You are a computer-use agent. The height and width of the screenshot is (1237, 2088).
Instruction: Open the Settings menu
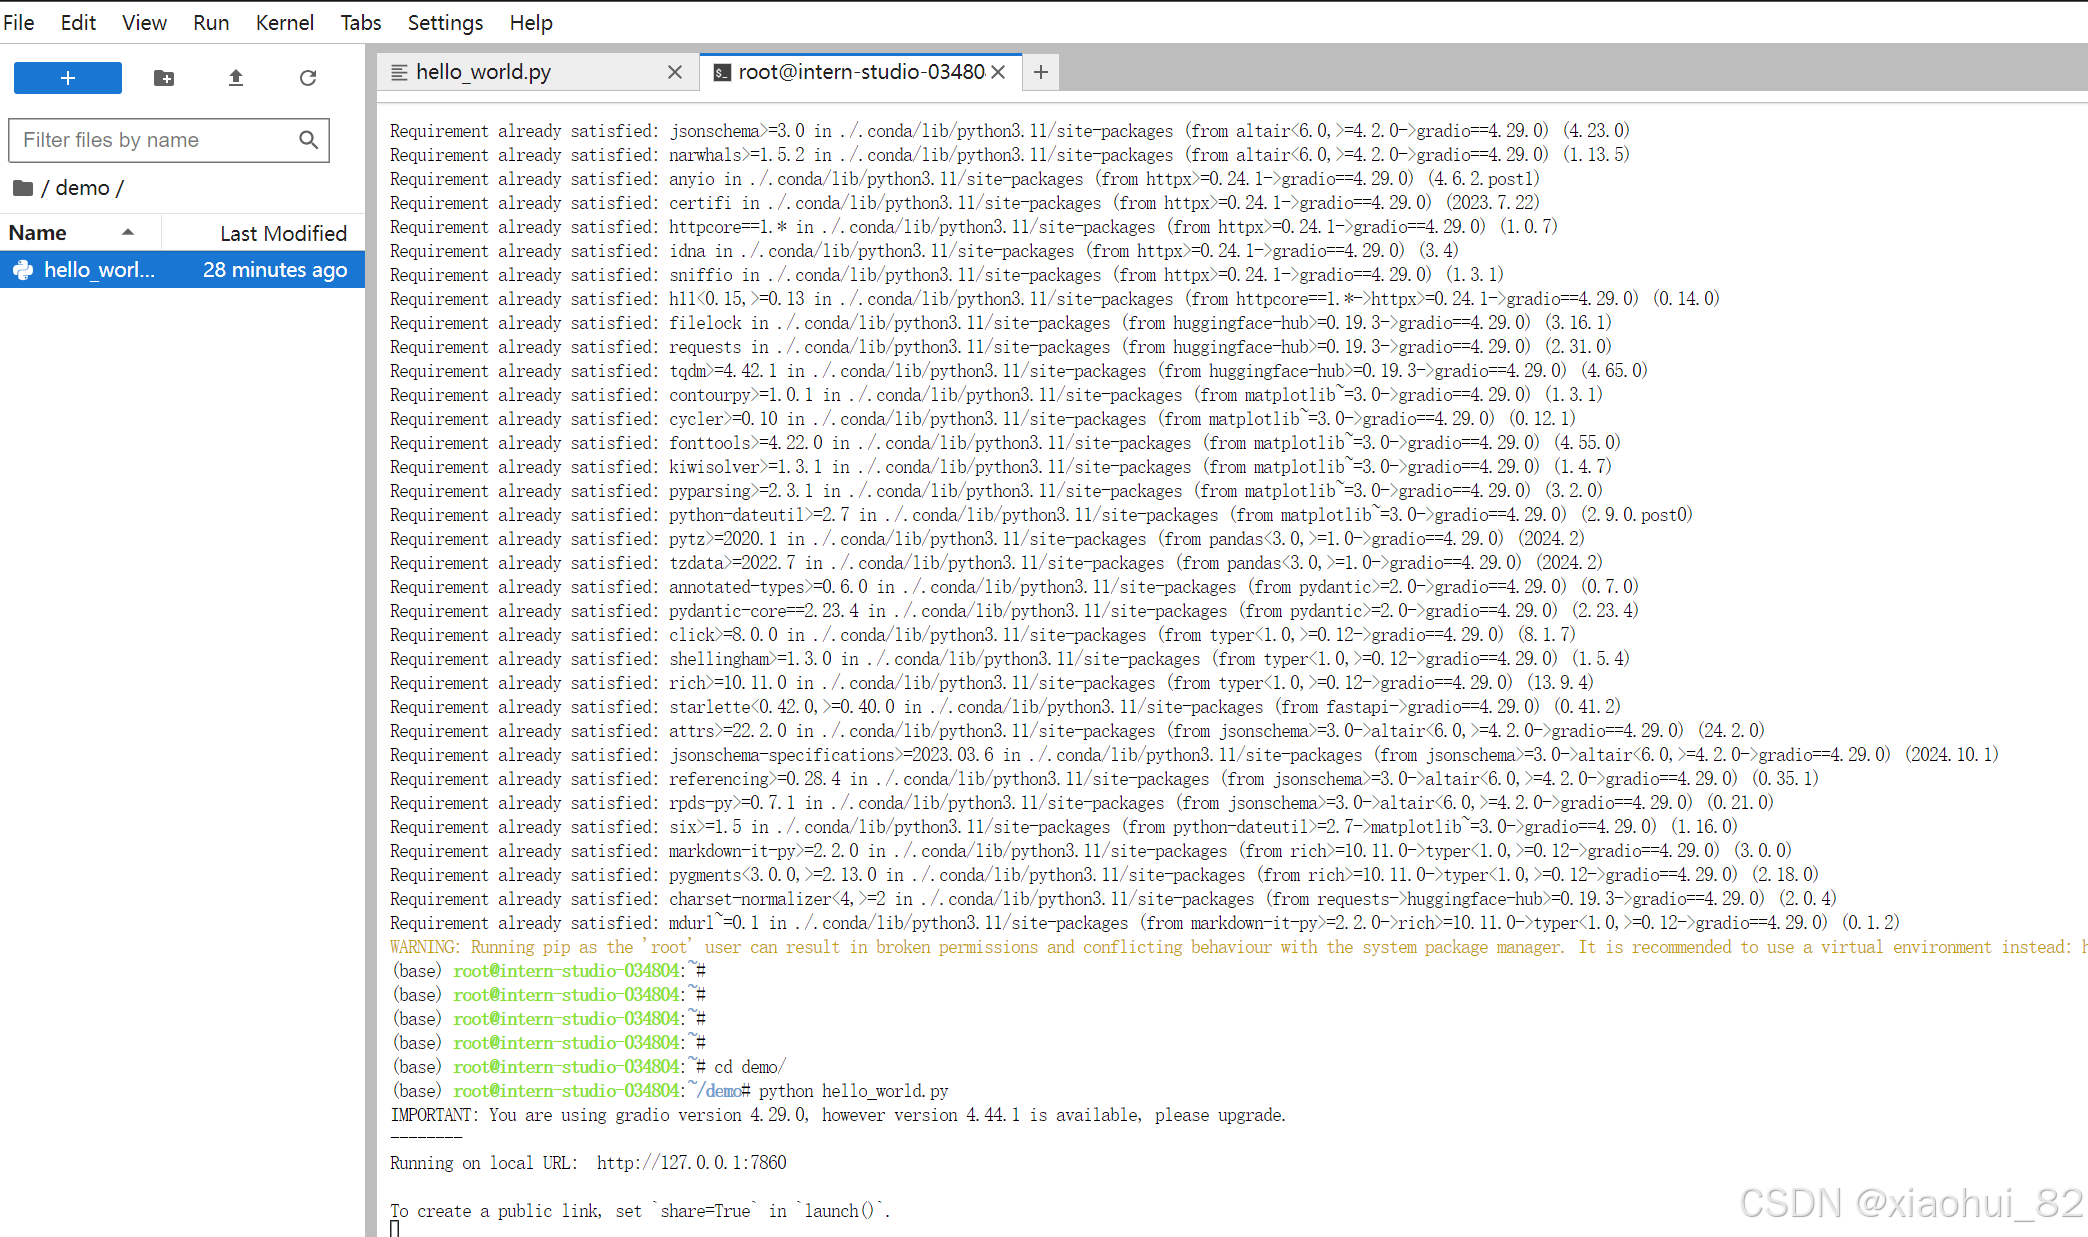click(445, 22)
